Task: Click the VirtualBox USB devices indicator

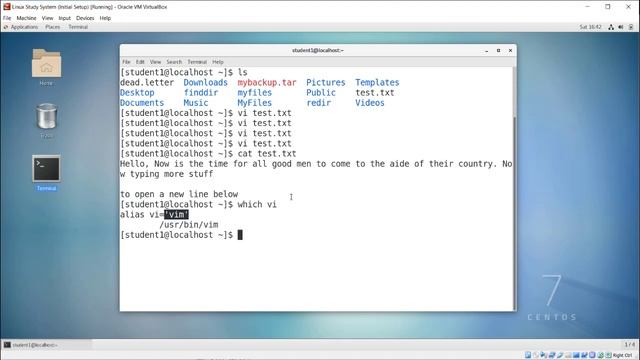Action: (560, 355)
